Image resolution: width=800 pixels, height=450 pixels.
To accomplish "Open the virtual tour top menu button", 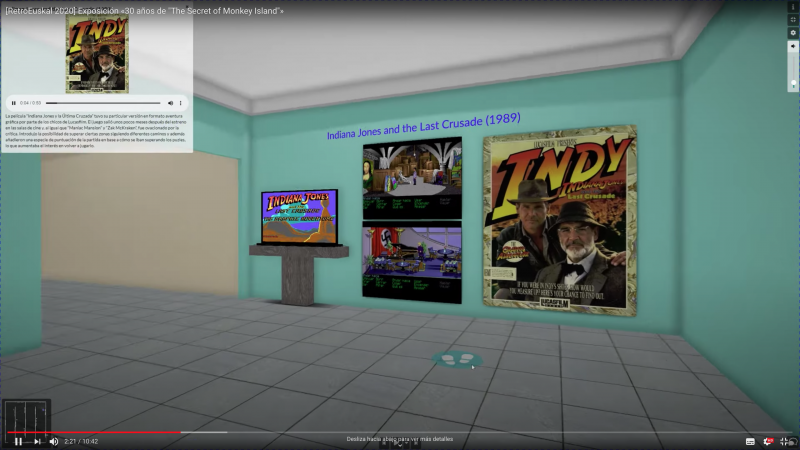I will coord(793,7).
